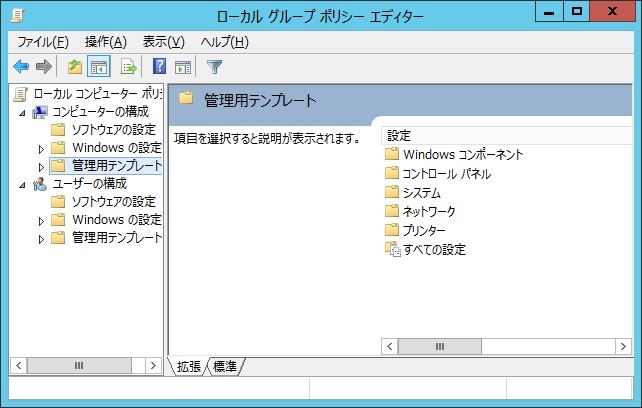The height and width of the screenshot is (408, 642).
Task: Click the Filter funnel toolbar icon
Action: 214,66
